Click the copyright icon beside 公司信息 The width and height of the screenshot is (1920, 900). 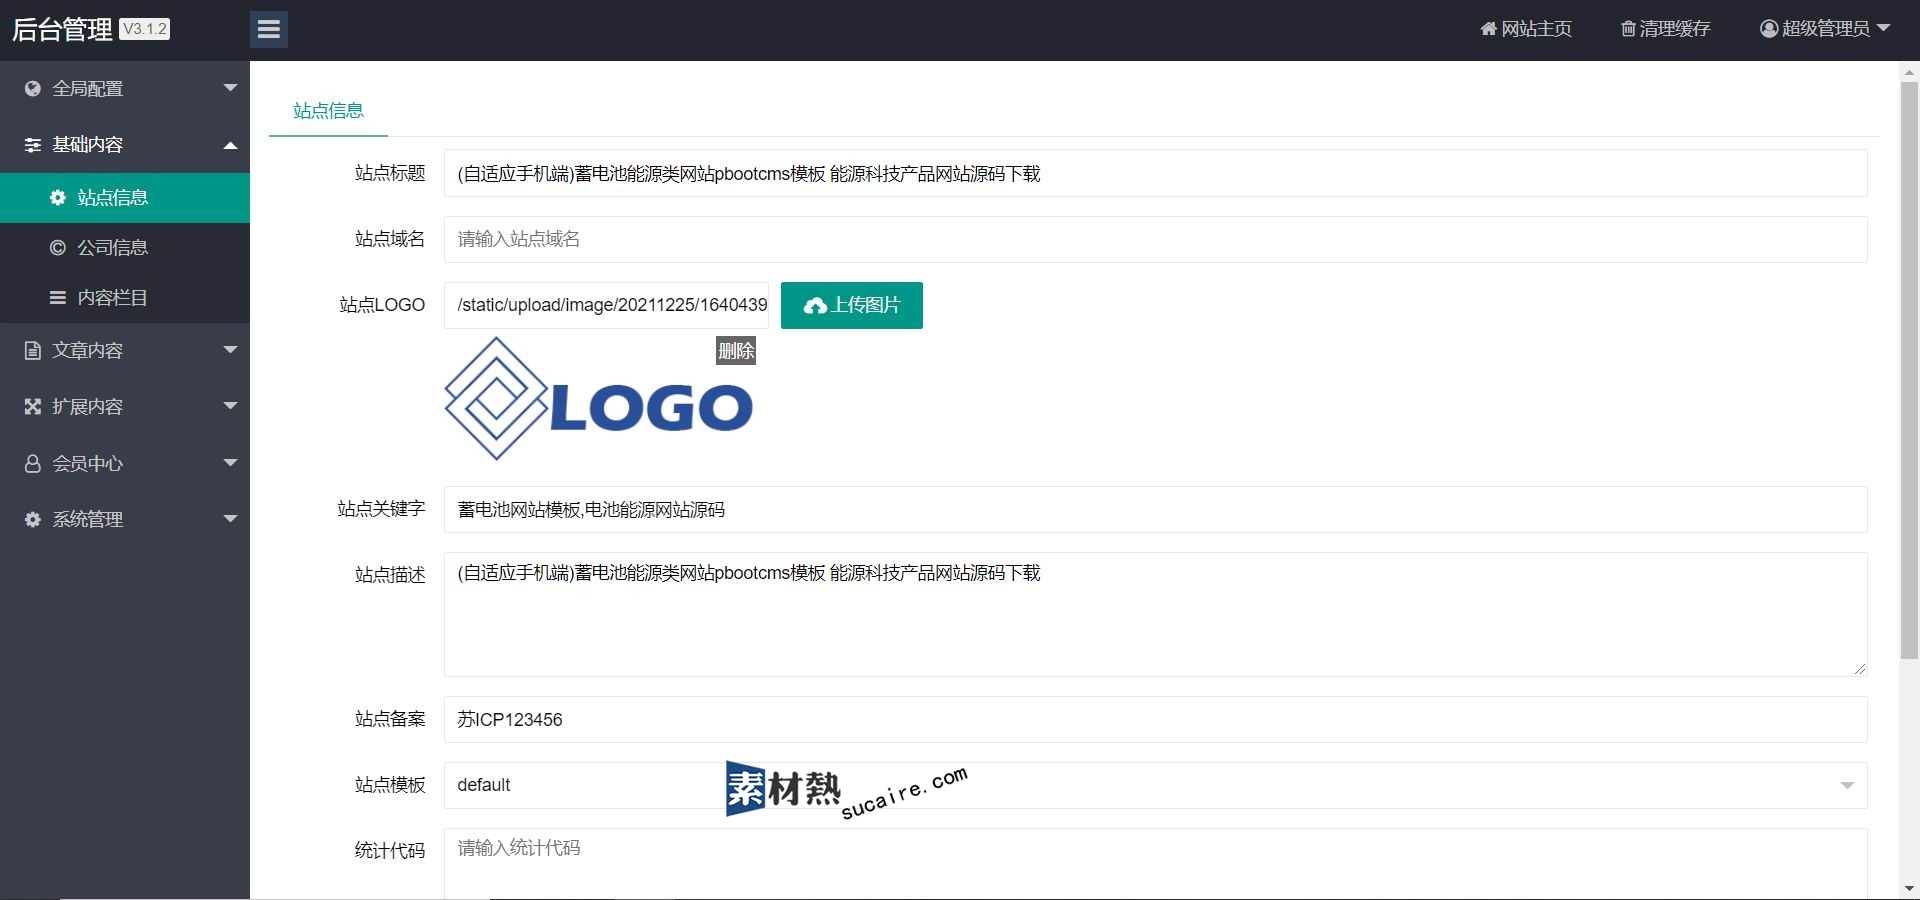coord(58,248)
